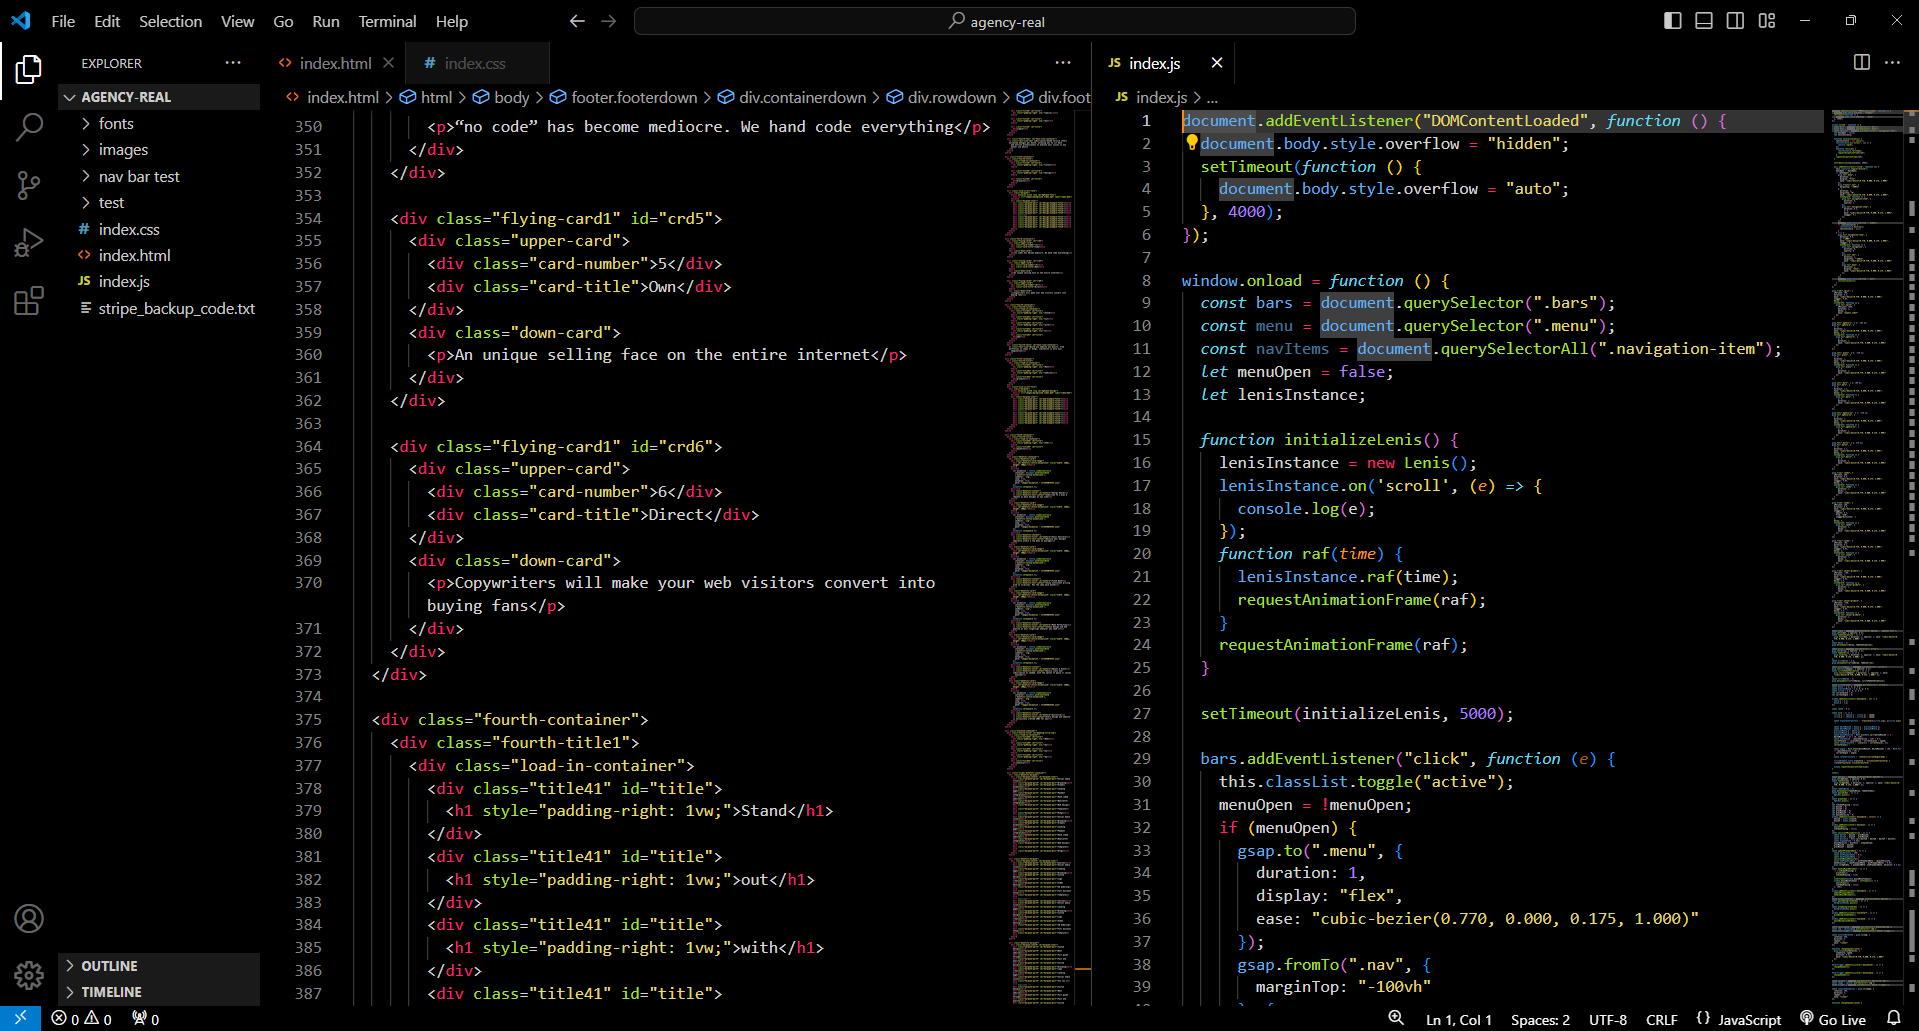Open more actions for left editor group
Viewport: 1919px width, 1031px height.
1063,62
